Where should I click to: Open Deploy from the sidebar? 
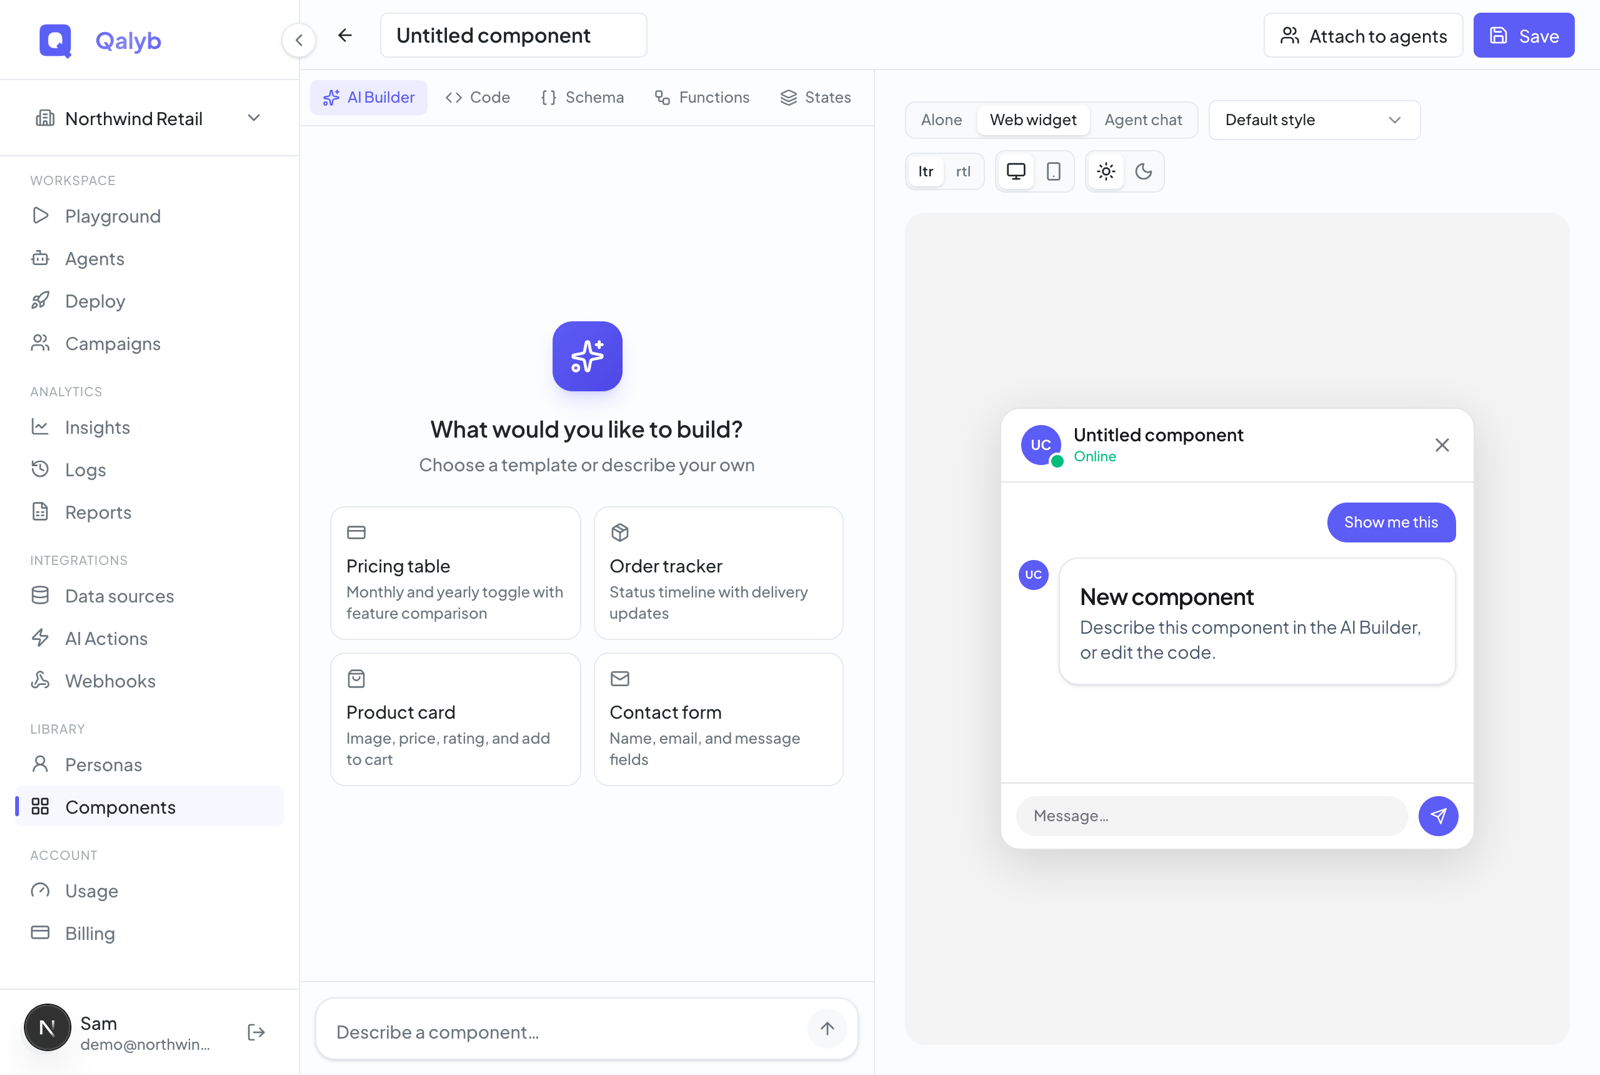[x=149, y=301]
